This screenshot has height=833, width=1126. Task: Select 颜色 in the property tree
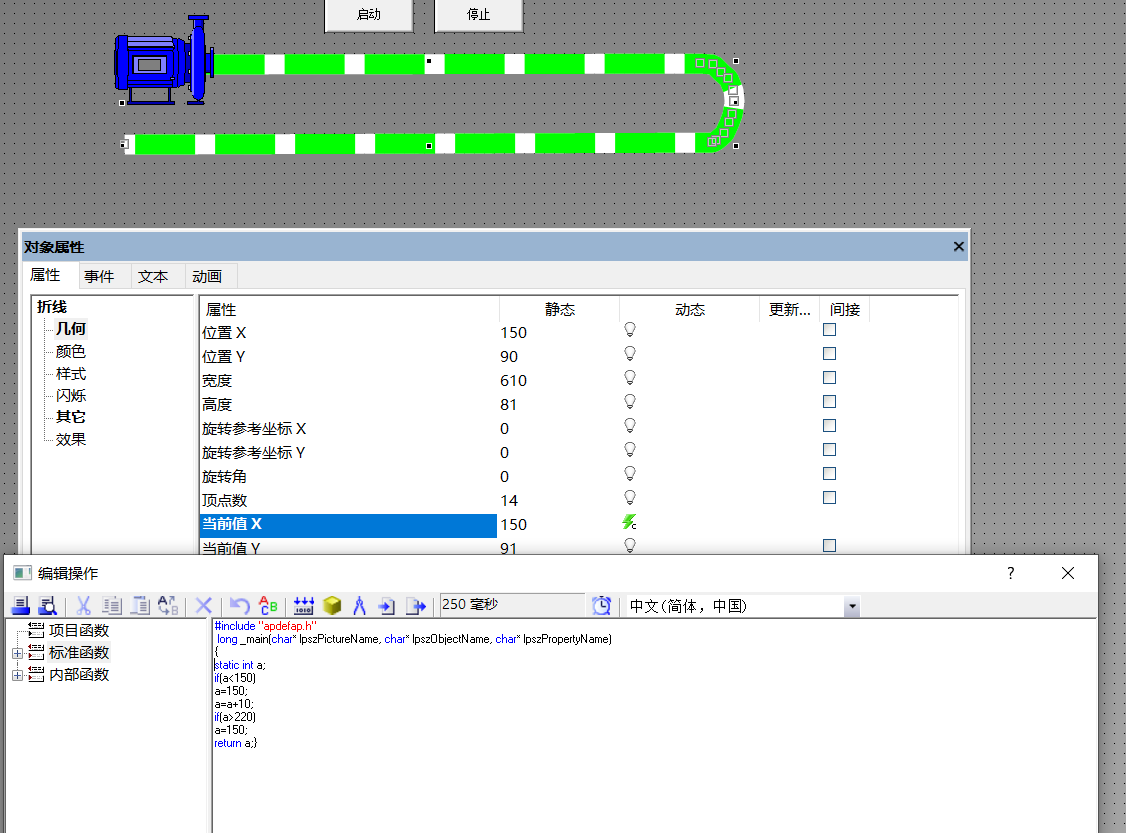(x=71, y=351)
